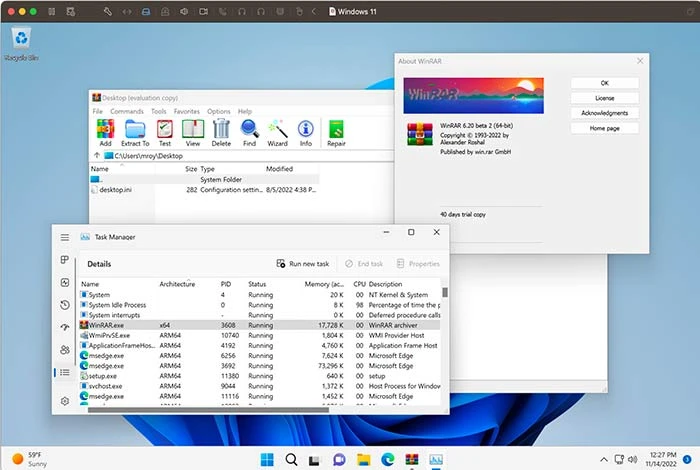
Task: Open the Windows Start button on the taskbar
Action: [267, 459]
